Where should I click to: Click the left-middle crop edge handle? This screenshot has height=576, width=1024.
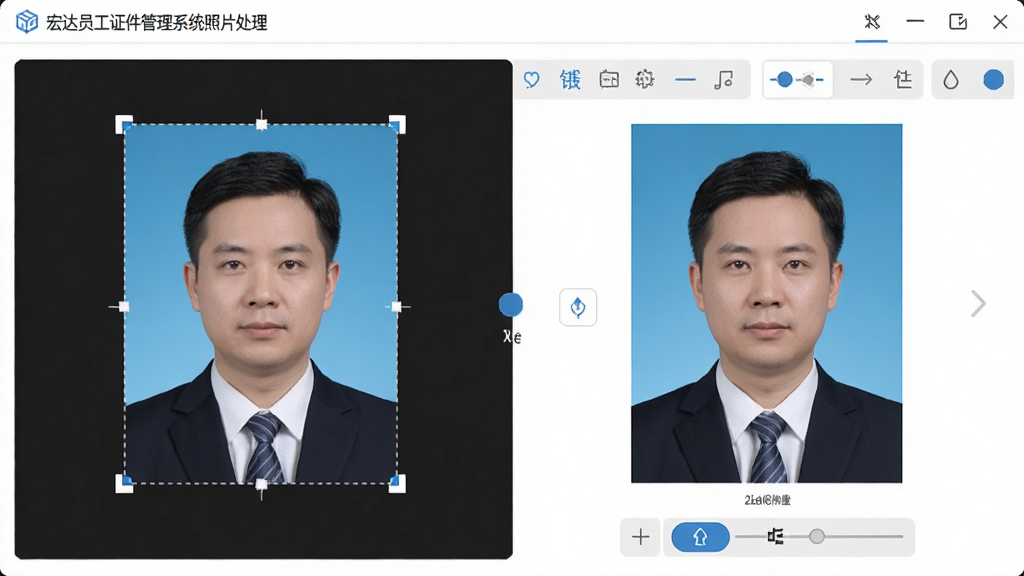coord(123,306)
